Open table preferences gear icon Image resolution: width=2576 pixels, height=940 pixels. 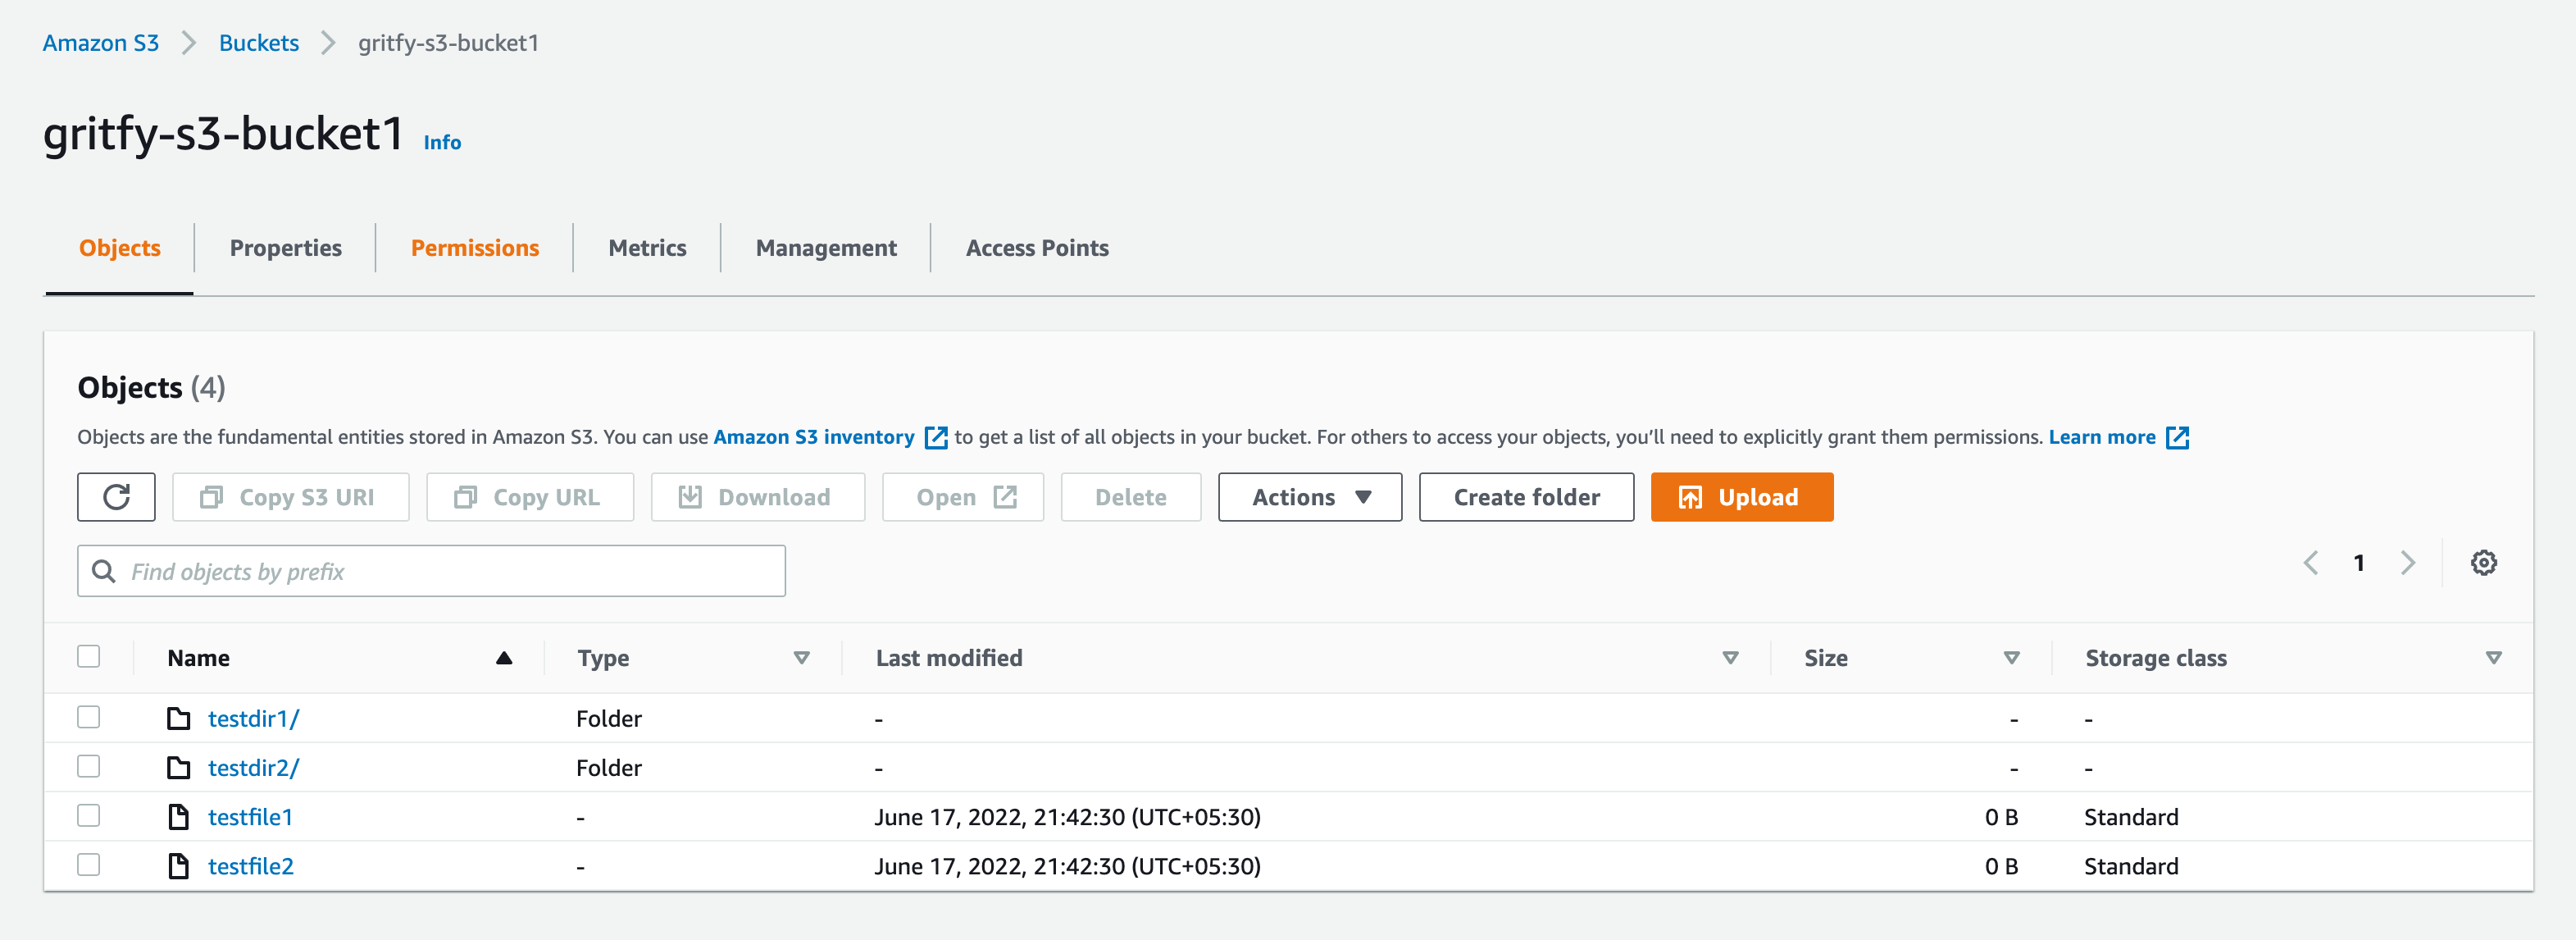point(2483,563)
